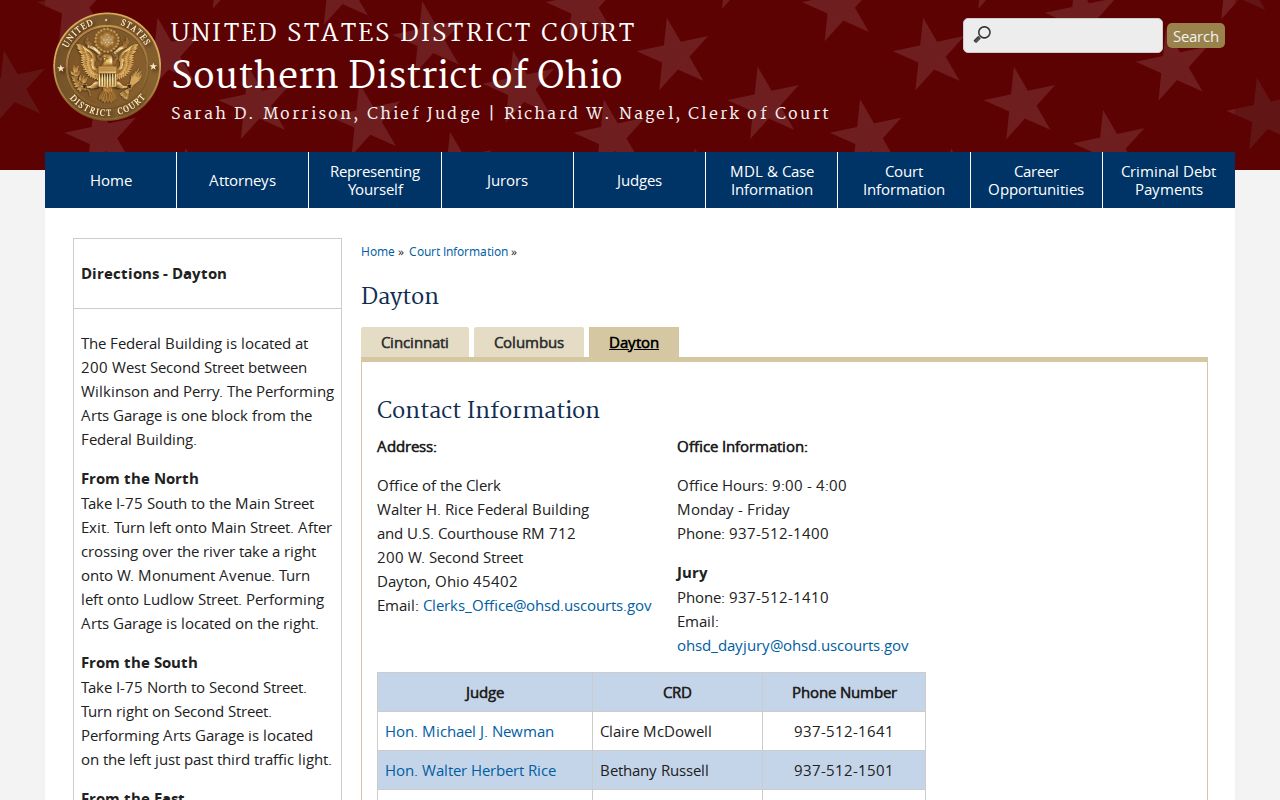Click the District Court seal logo
Image resolution: width=1280 pixels, height=800 pixels.
pos(107,67)
